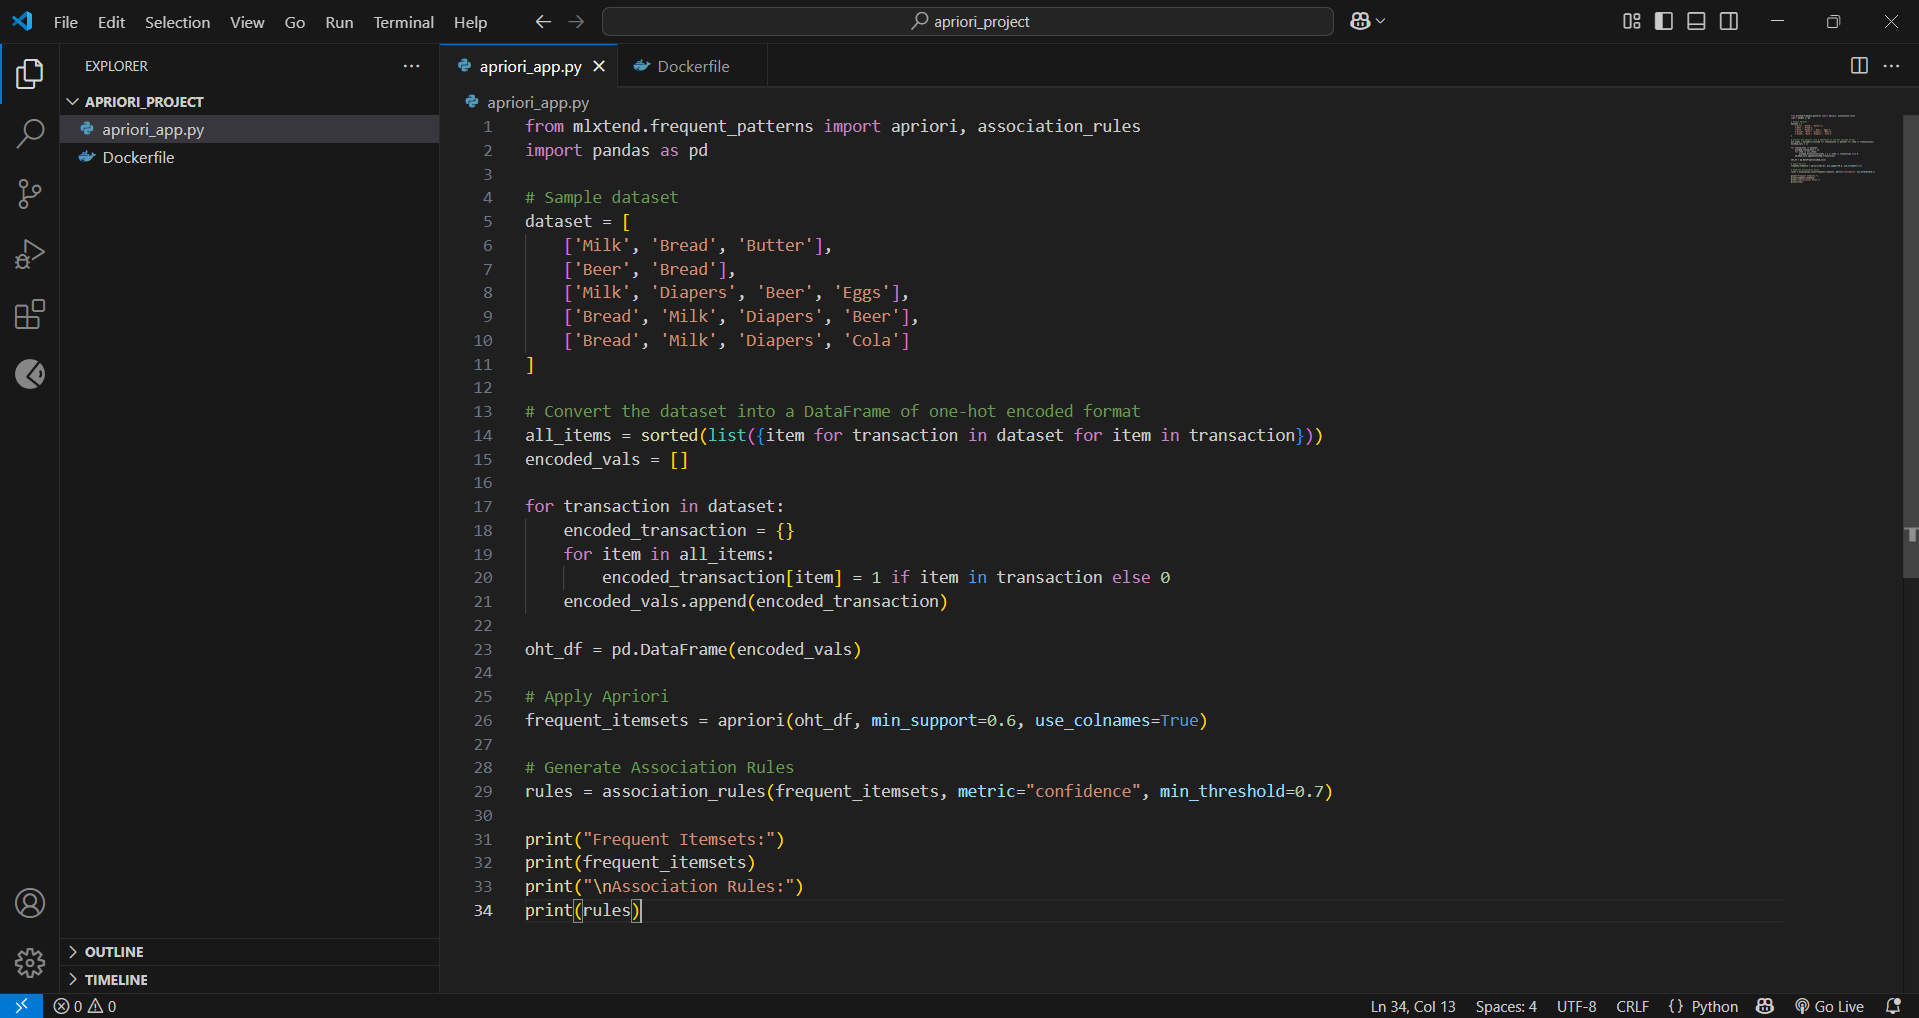Click 'association_rules' call on line 29
This screenshot has width=1919, height=1018.
(684, 791)
